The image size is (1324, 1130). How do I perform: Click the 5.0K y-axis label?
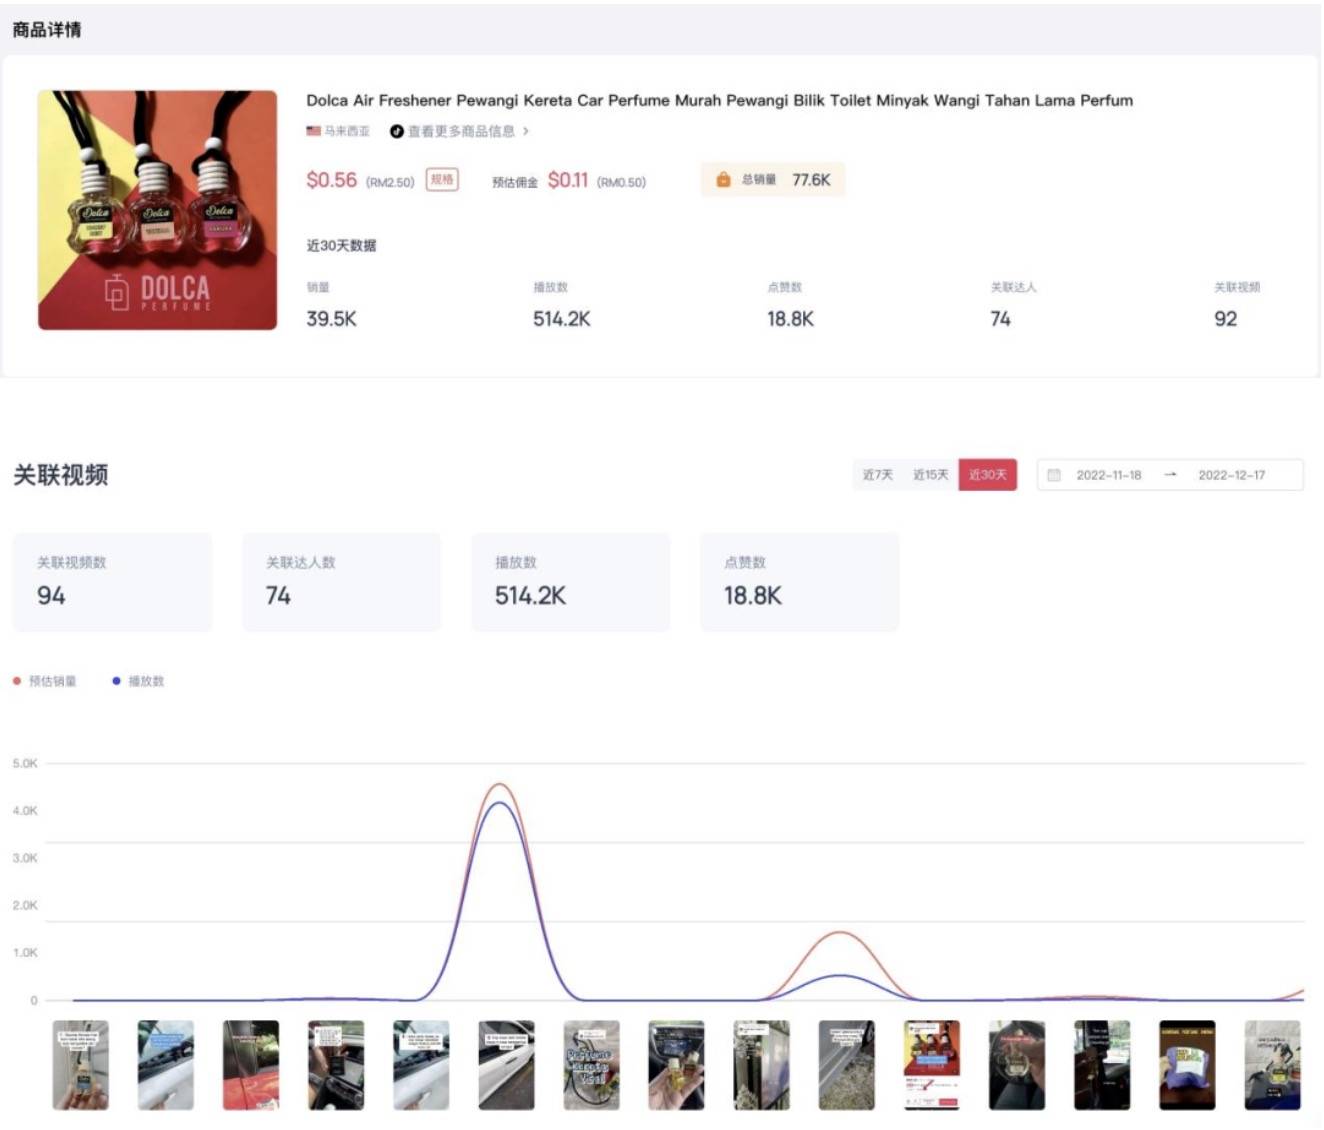coord(25,763)
